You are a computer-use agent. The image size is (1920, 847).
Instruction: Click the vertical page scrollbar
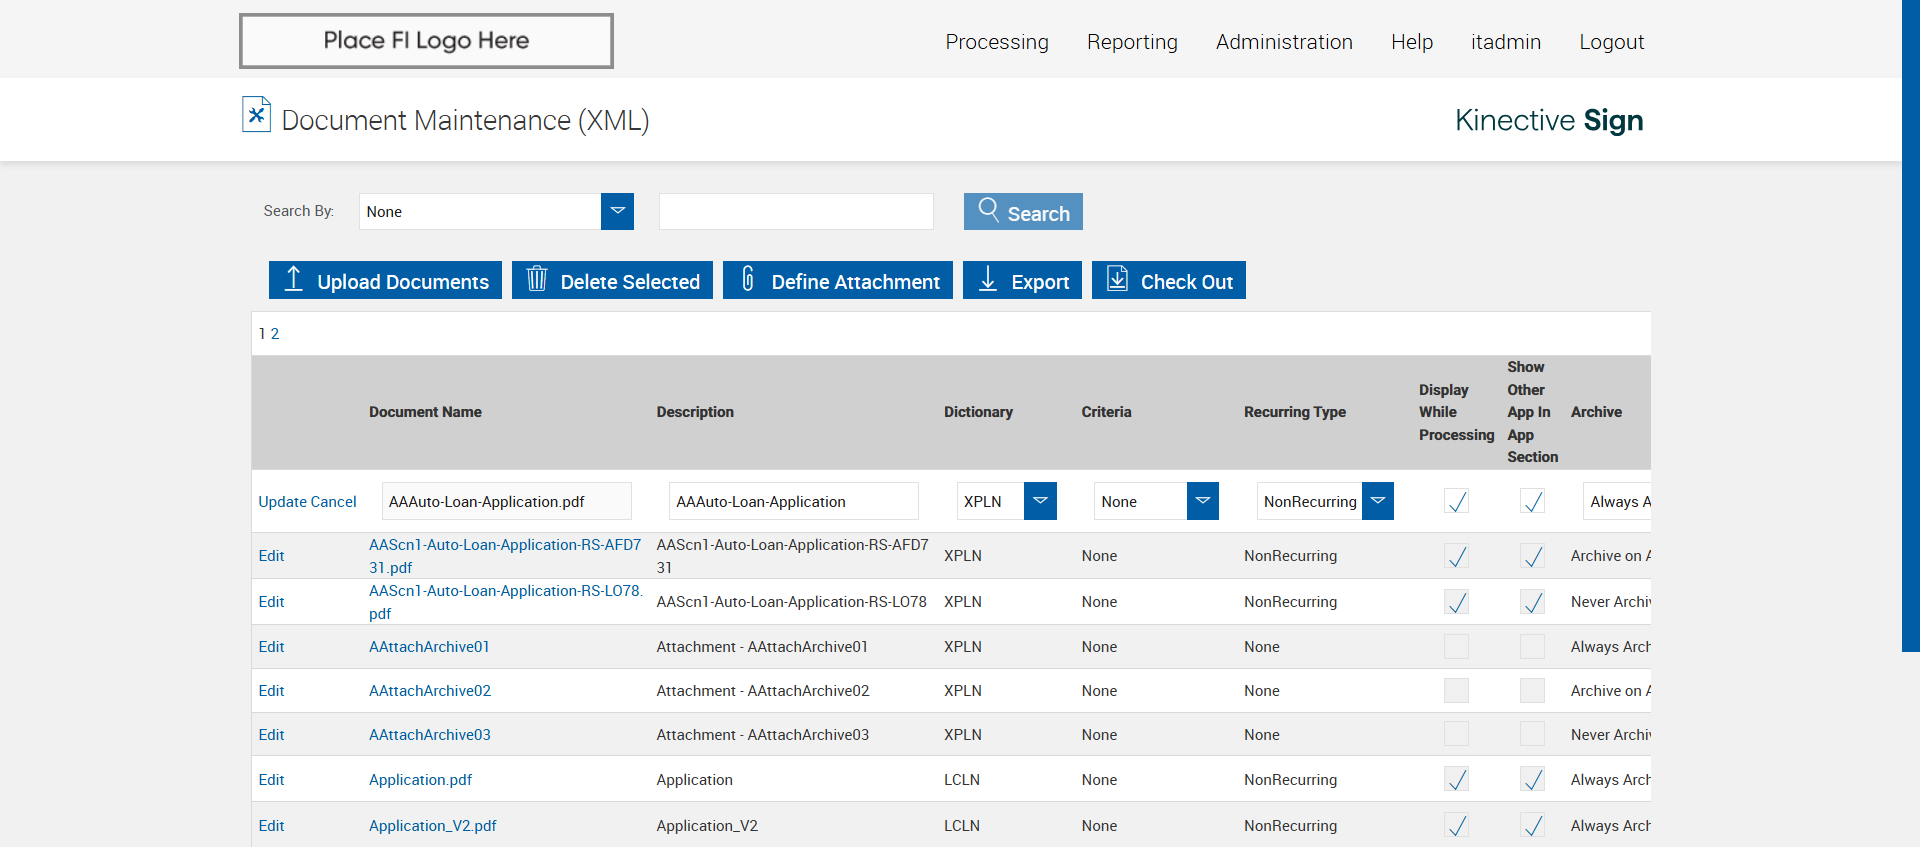[x=1910, y=325]
